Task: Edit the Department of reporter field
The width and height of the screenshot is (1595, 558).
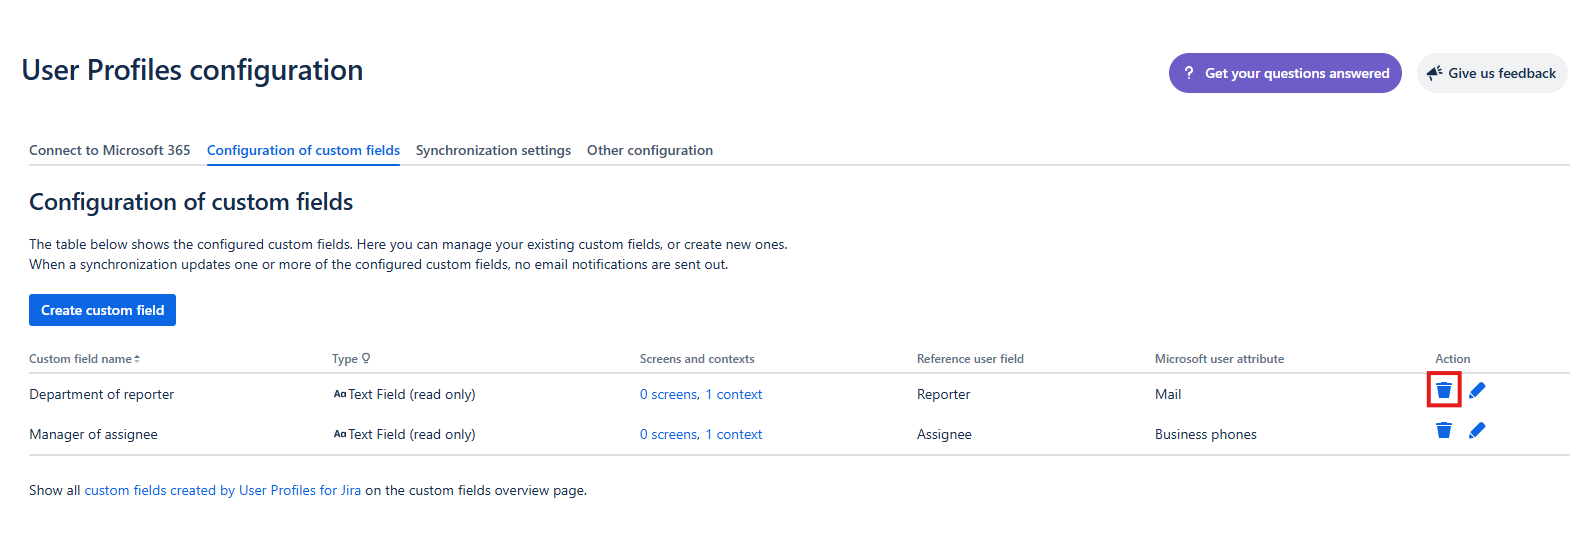Action: coord(1477,390)
